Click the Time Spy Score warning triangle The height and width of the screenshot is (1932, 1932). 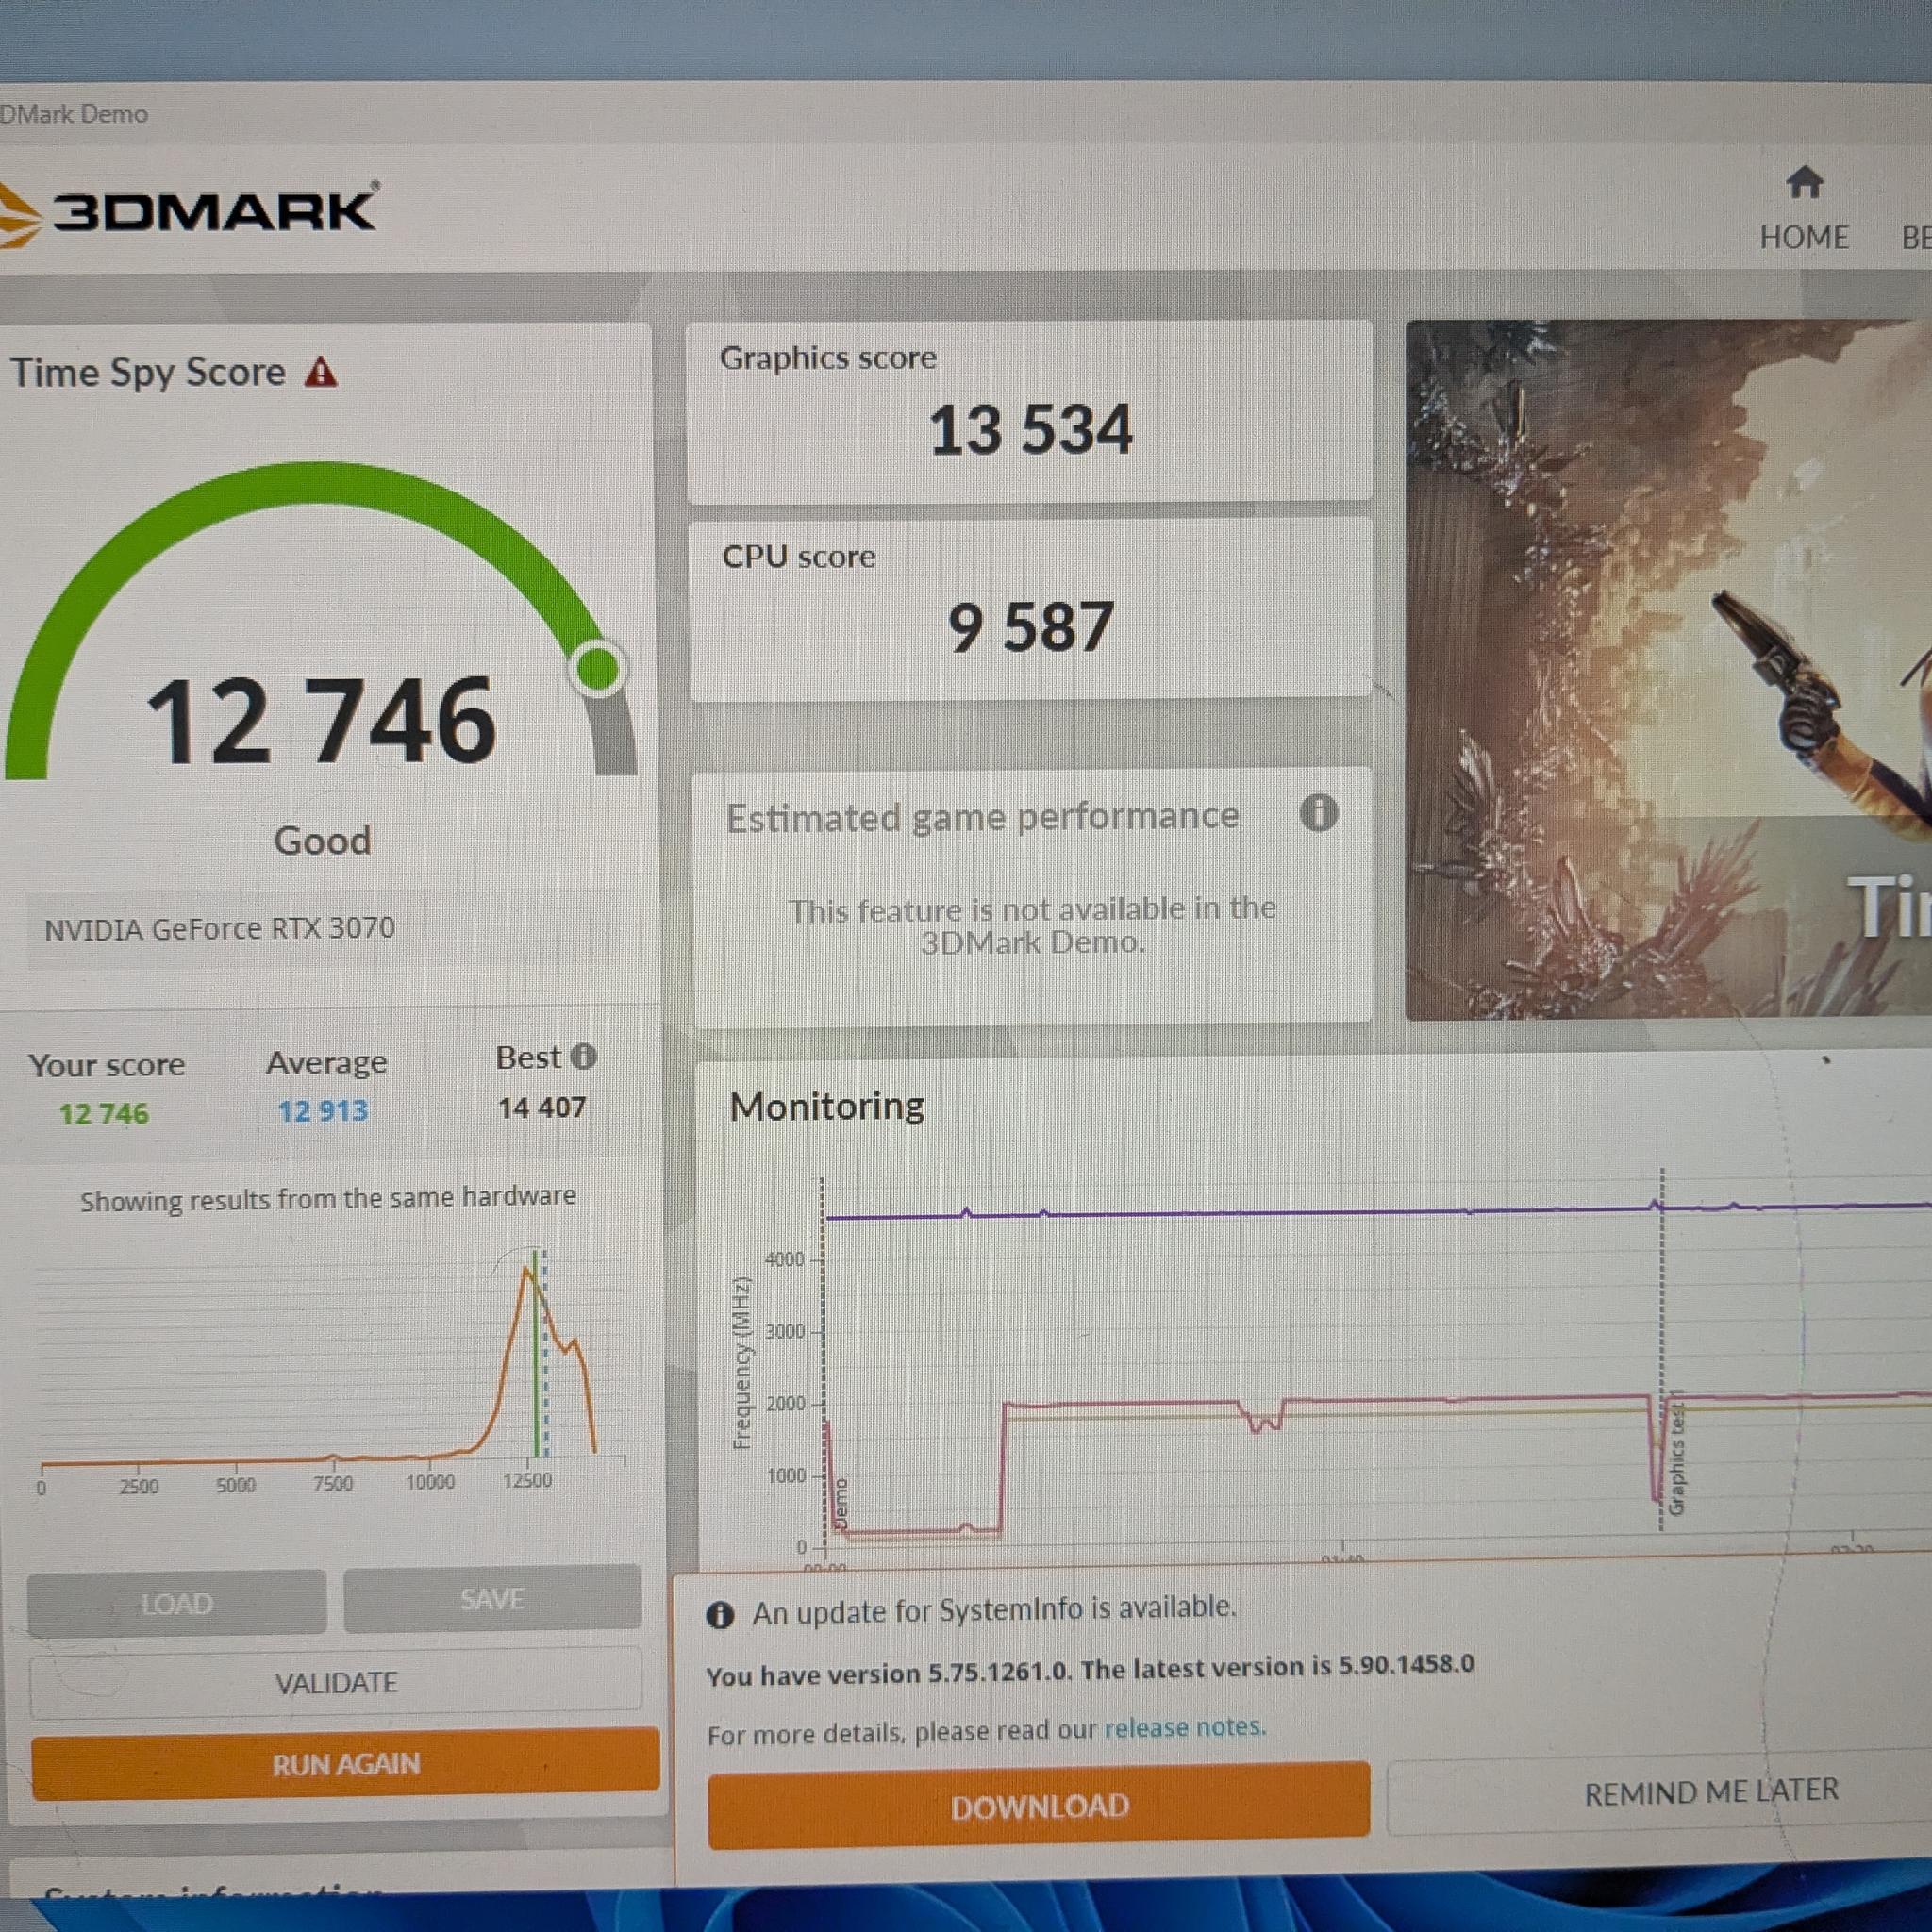(x=321, y=372)
